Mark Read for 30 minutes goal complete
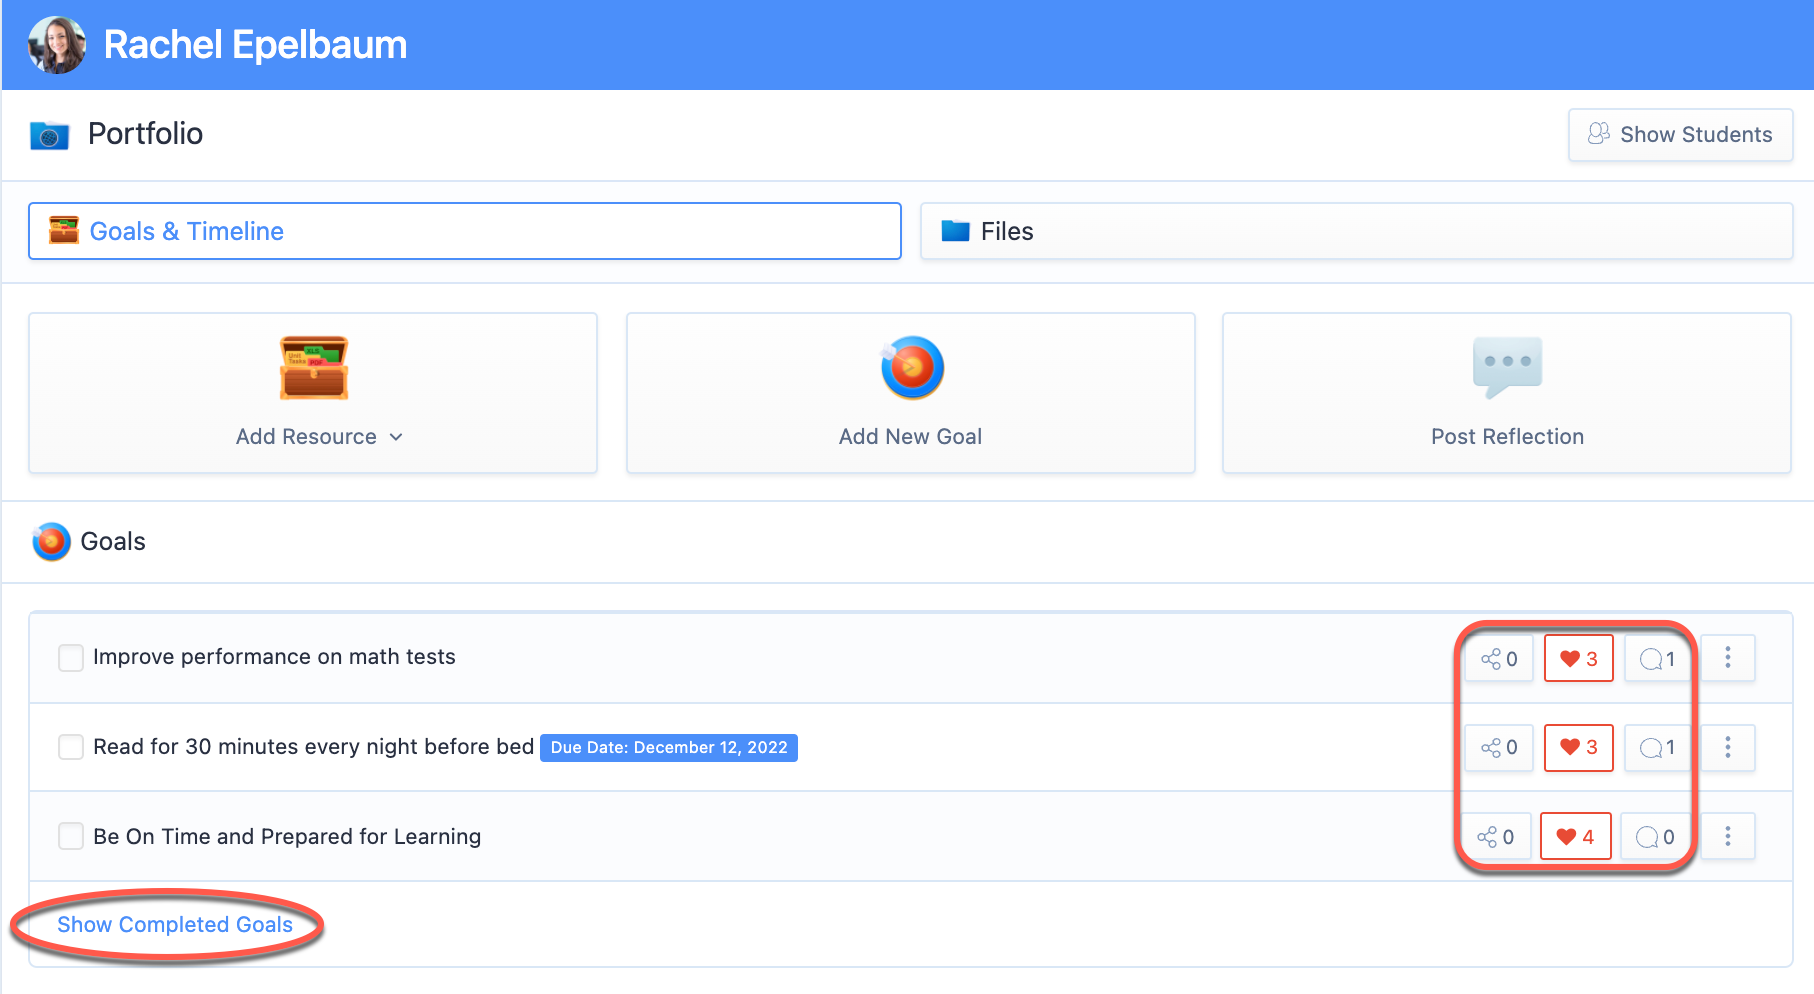The image size is (1814, 994). coord(71,747)
